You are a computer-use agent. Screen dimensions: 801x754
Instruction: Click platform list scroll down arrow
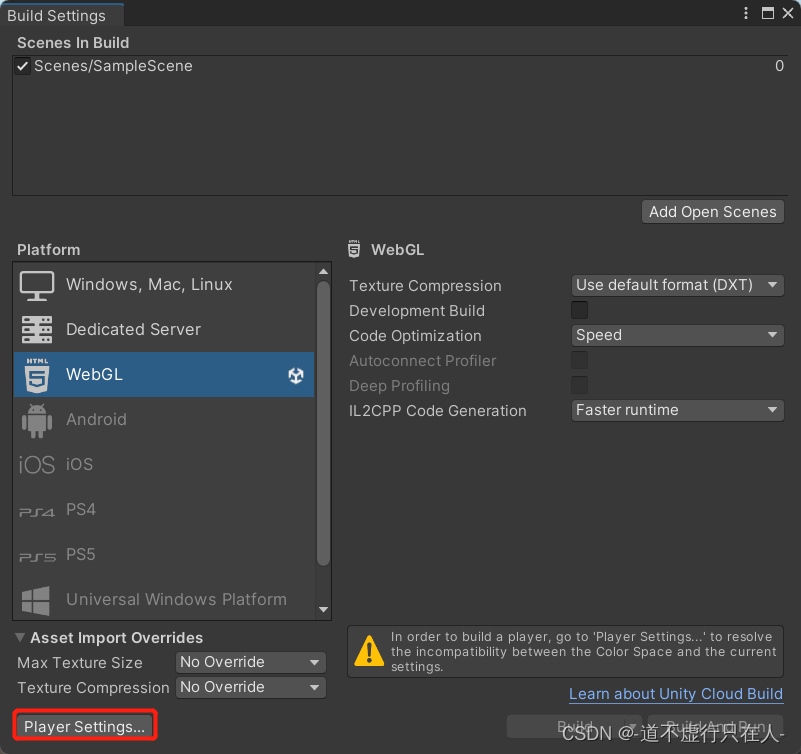[323, 609]
